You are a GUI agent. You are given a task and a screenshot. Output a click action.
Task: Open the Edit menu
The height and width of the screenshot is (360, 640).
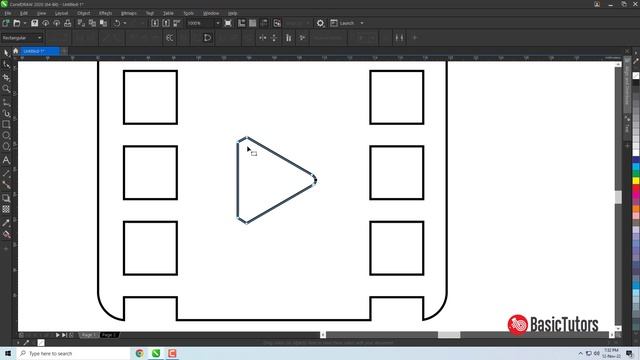24,13
